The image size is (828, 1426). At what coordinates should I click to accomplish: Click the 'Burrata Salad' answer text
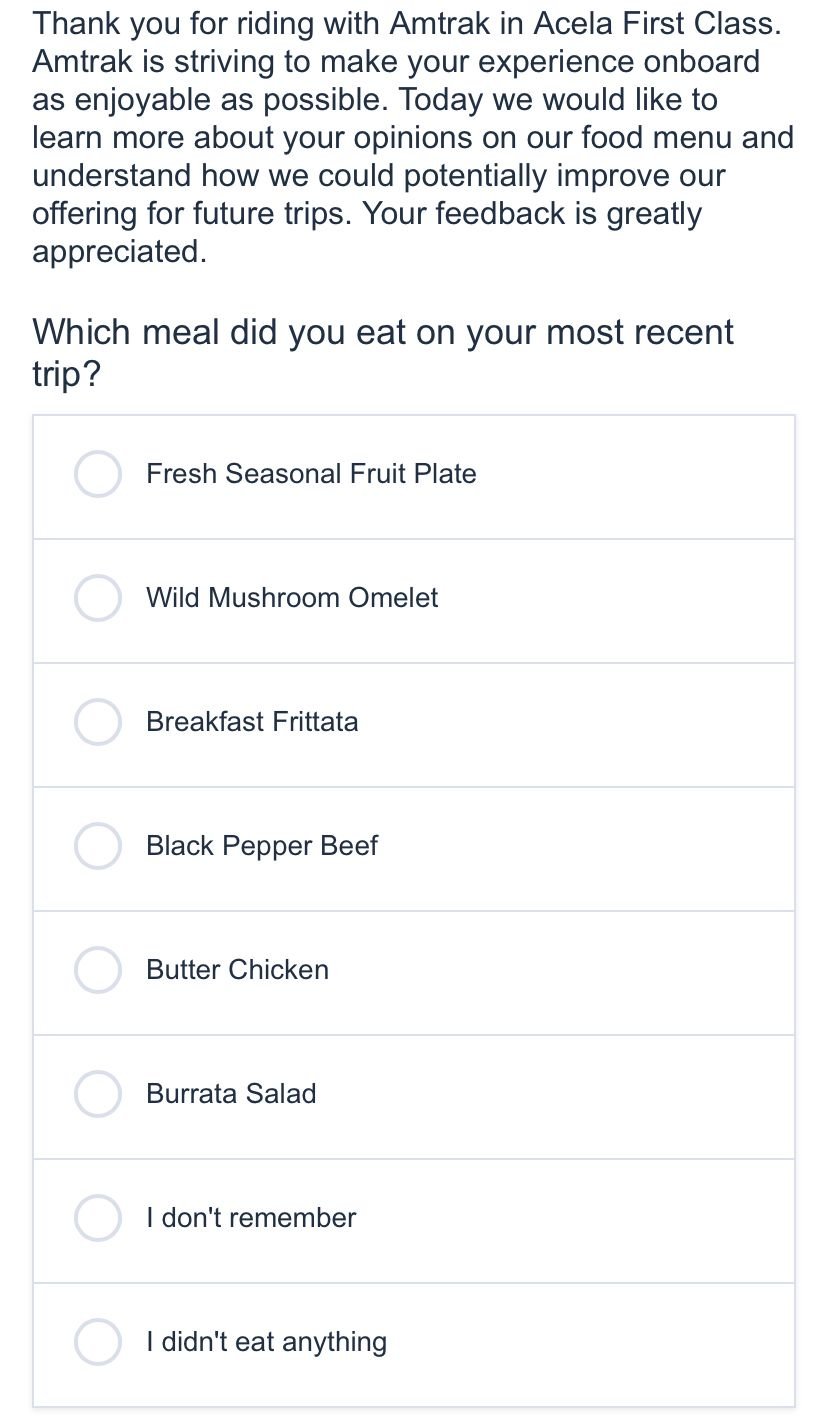pyautogui.click(x=231, y=1094)
